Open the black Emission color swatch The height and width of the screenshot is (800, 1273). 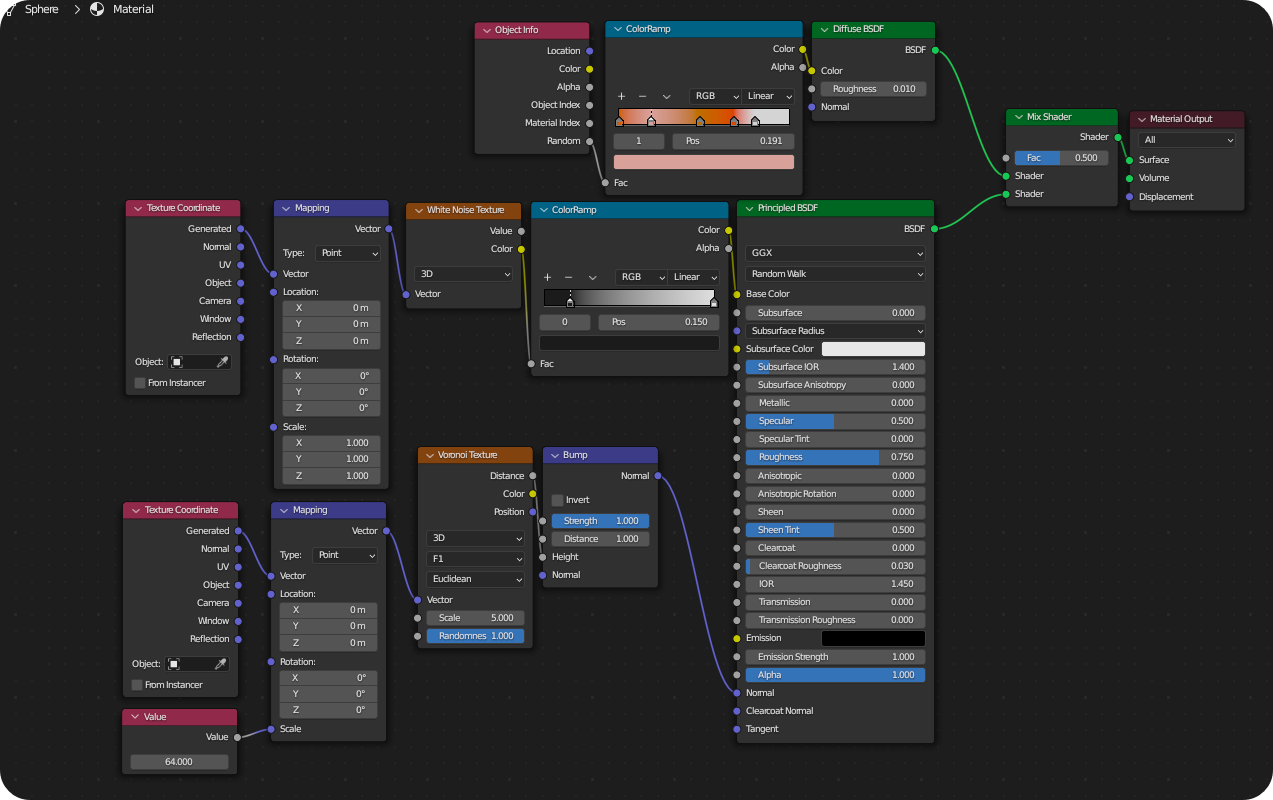(x=873, y=638)
